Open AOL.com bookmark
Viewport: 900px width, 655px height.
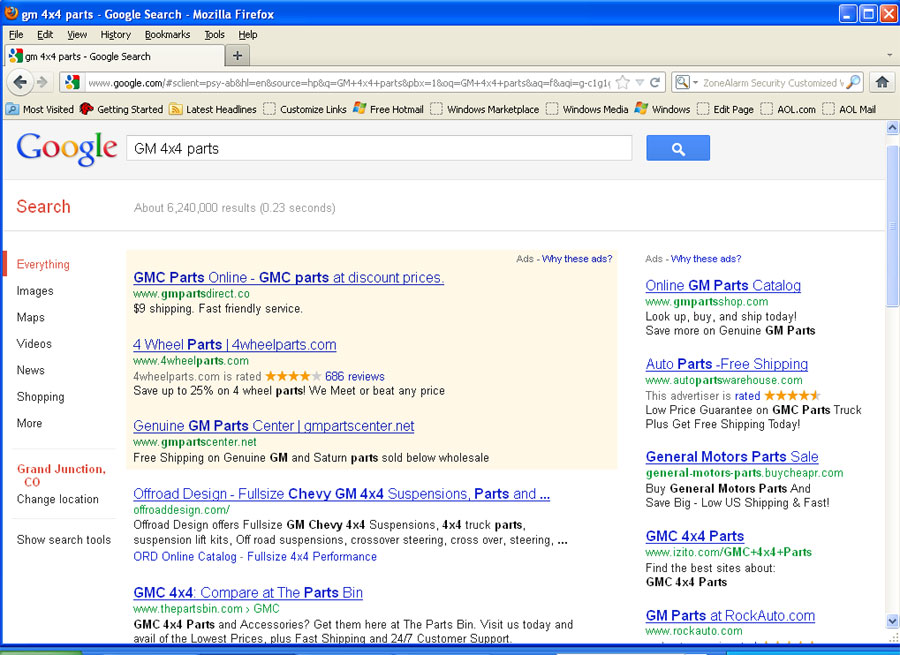788,109
